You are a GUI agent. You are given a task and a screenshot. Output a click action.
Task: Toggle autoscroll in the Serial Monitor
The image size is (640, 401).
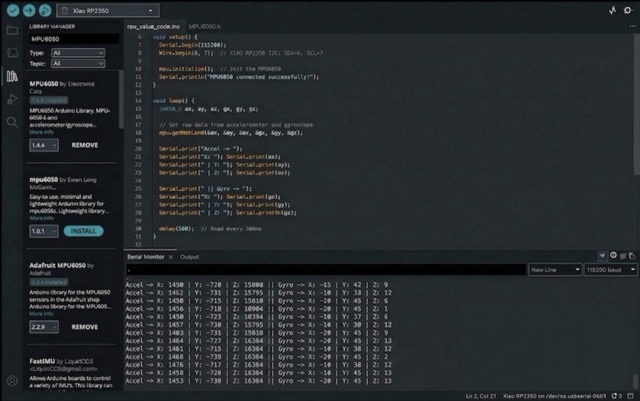tap(602, 256)
